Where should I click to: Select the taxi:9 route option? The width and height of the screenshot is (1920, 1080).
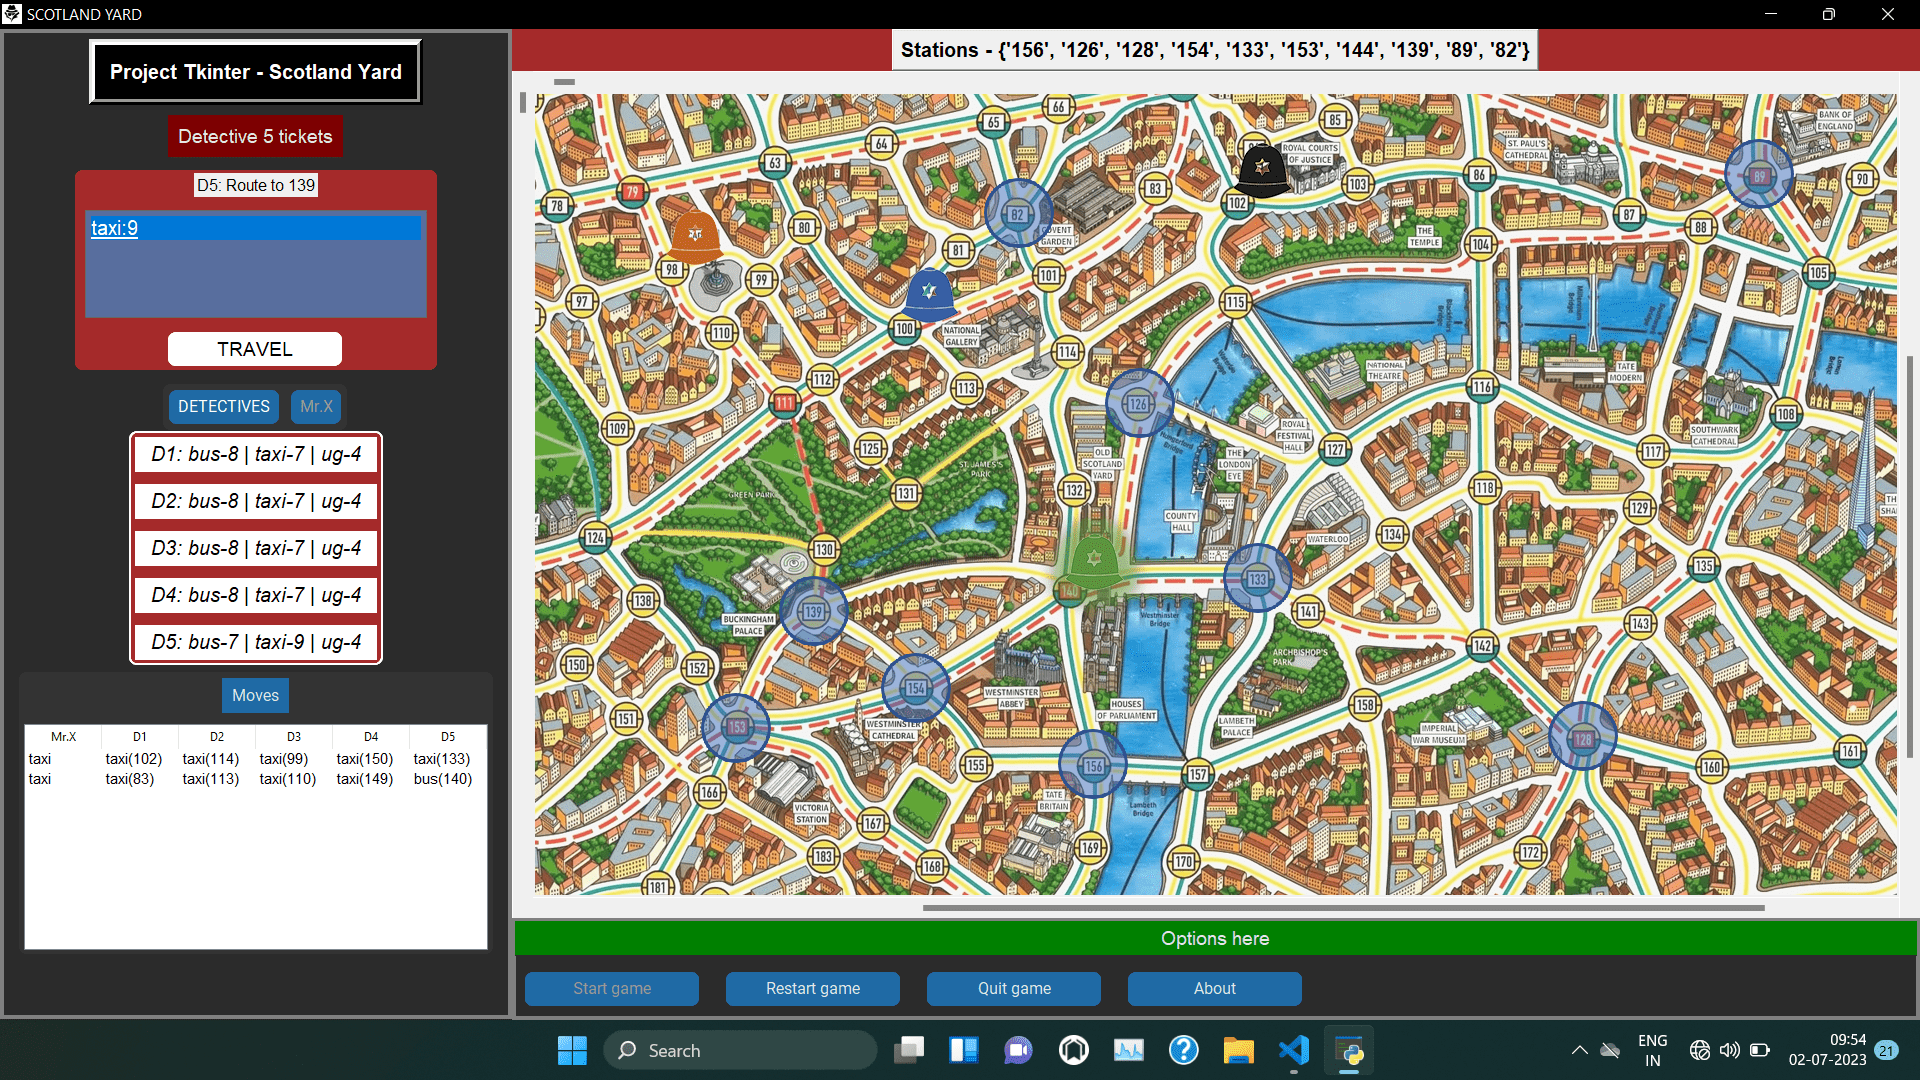(256, 228)
